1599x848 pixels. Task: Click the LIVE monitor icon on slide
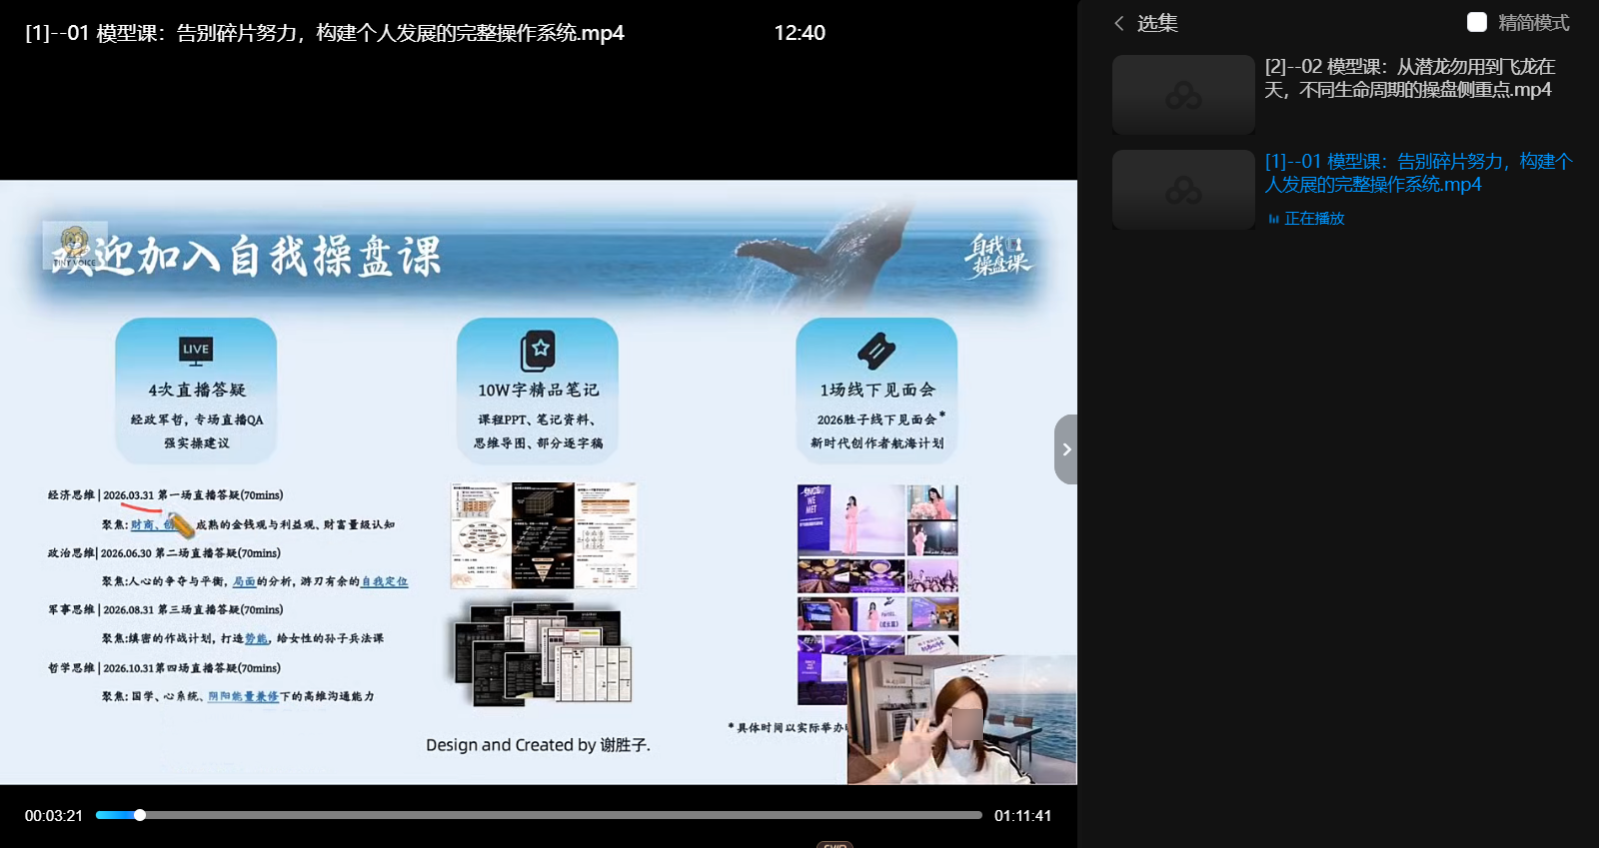196,350
